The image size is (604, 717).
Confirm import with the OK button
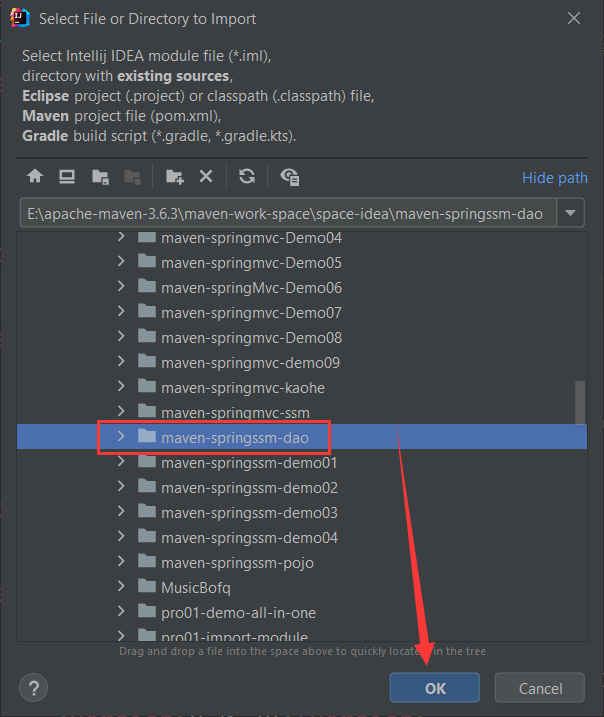tap(434, 688)
